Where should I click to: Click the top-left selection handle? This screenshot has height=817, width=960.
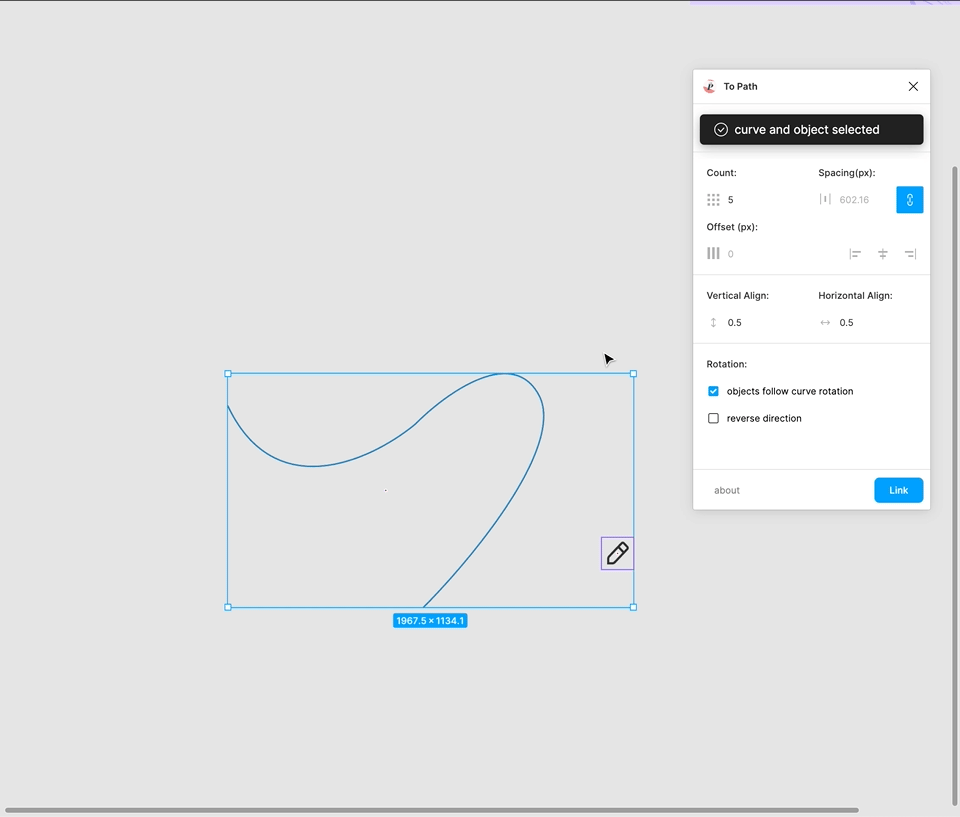(228, 374)
